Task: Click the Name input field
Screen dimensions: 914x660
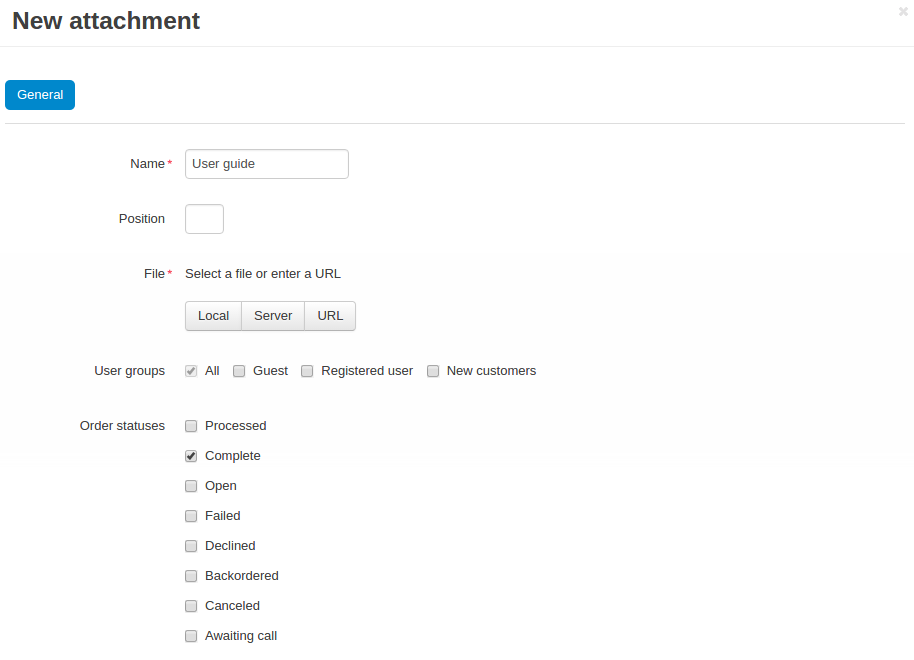Action: pos(266,164)
